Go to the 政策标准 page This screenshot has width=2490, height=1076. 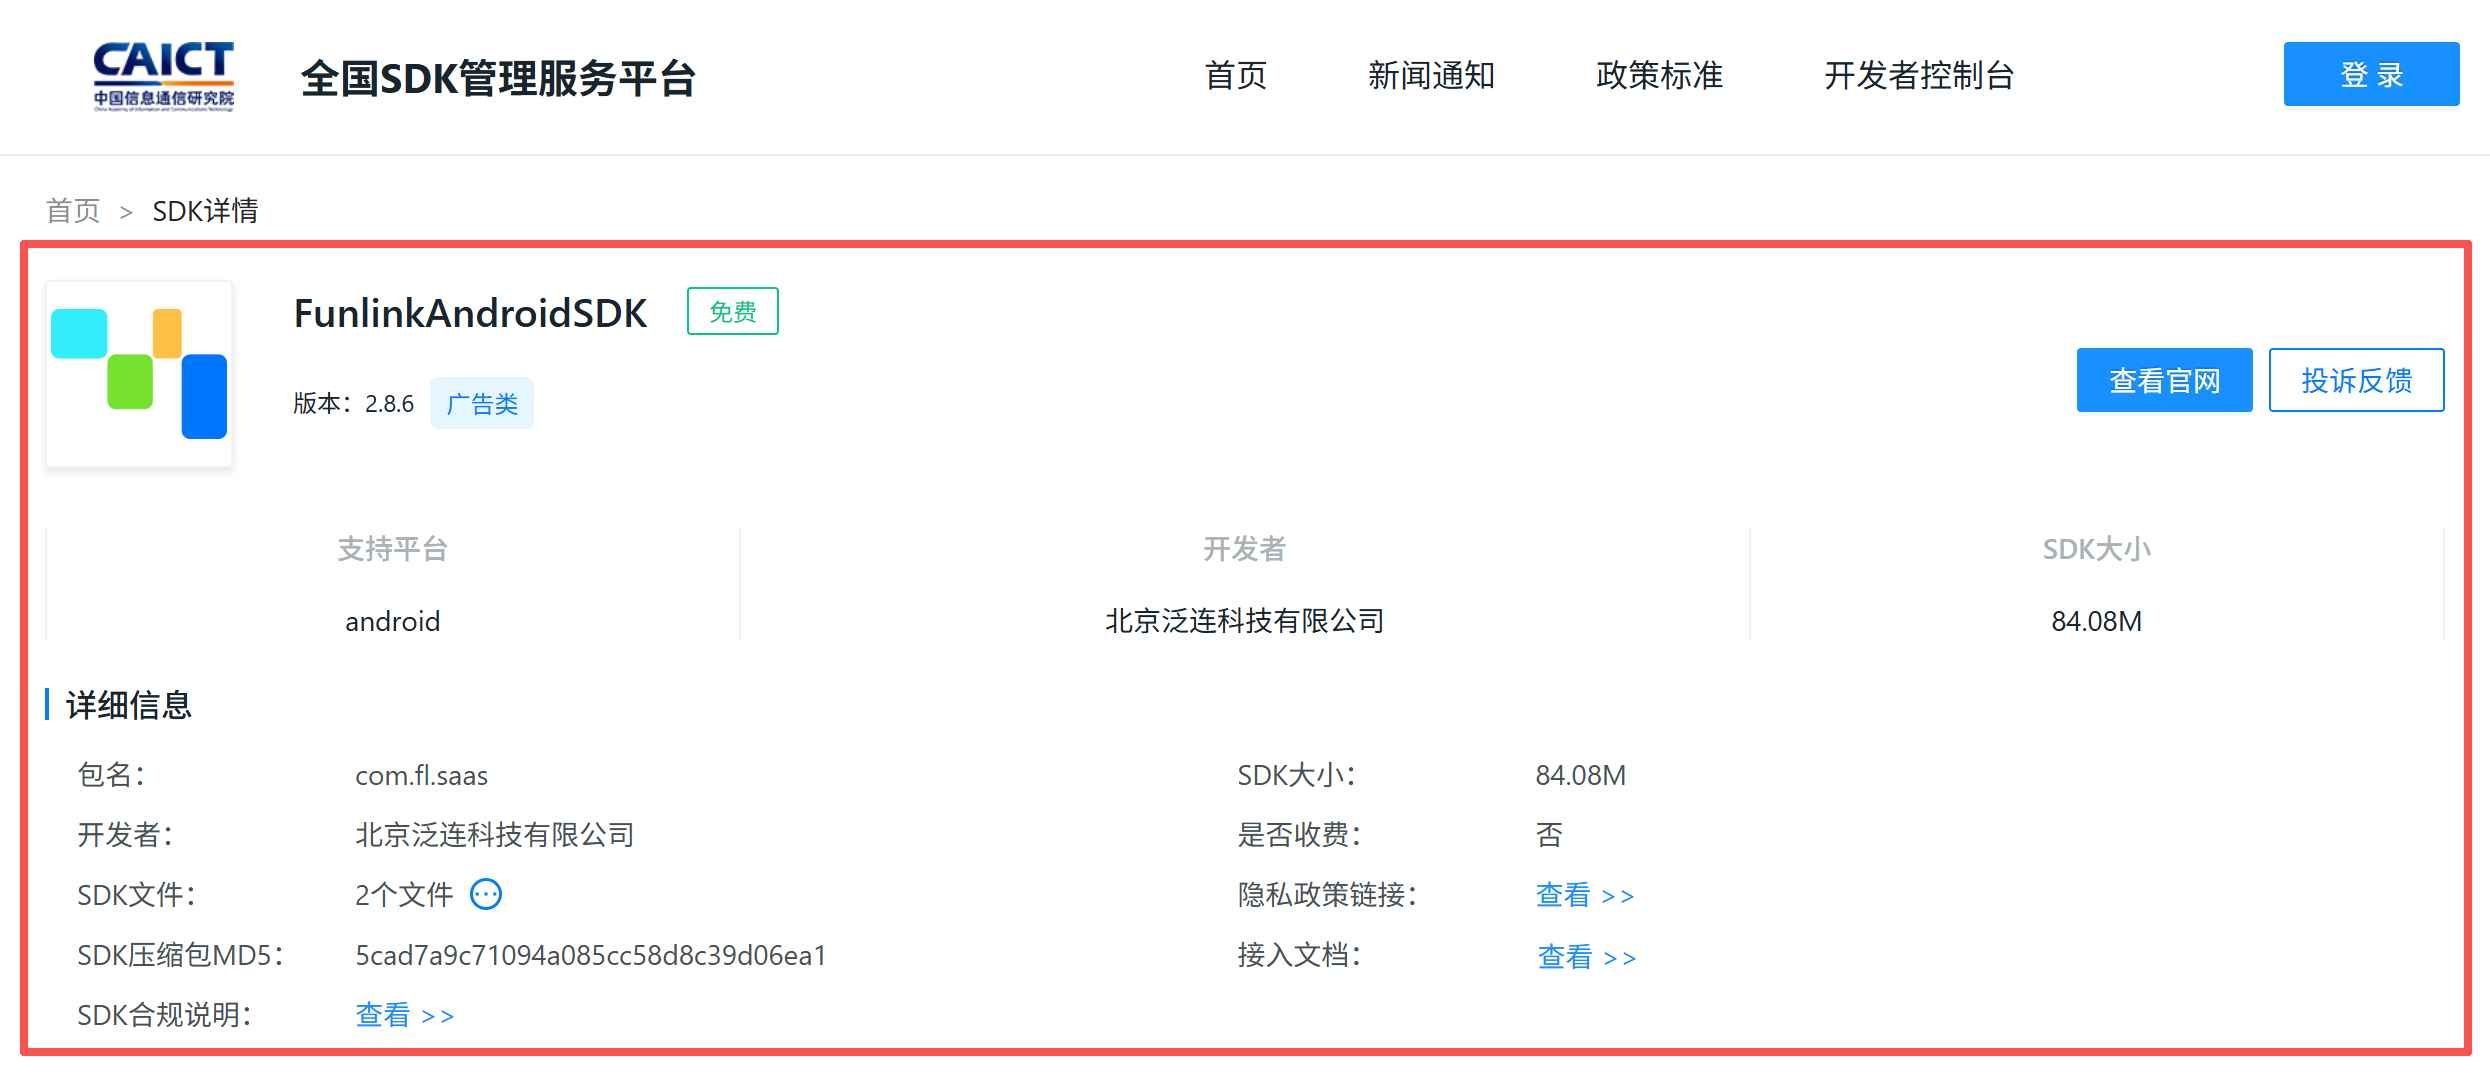coord(1659,76)
